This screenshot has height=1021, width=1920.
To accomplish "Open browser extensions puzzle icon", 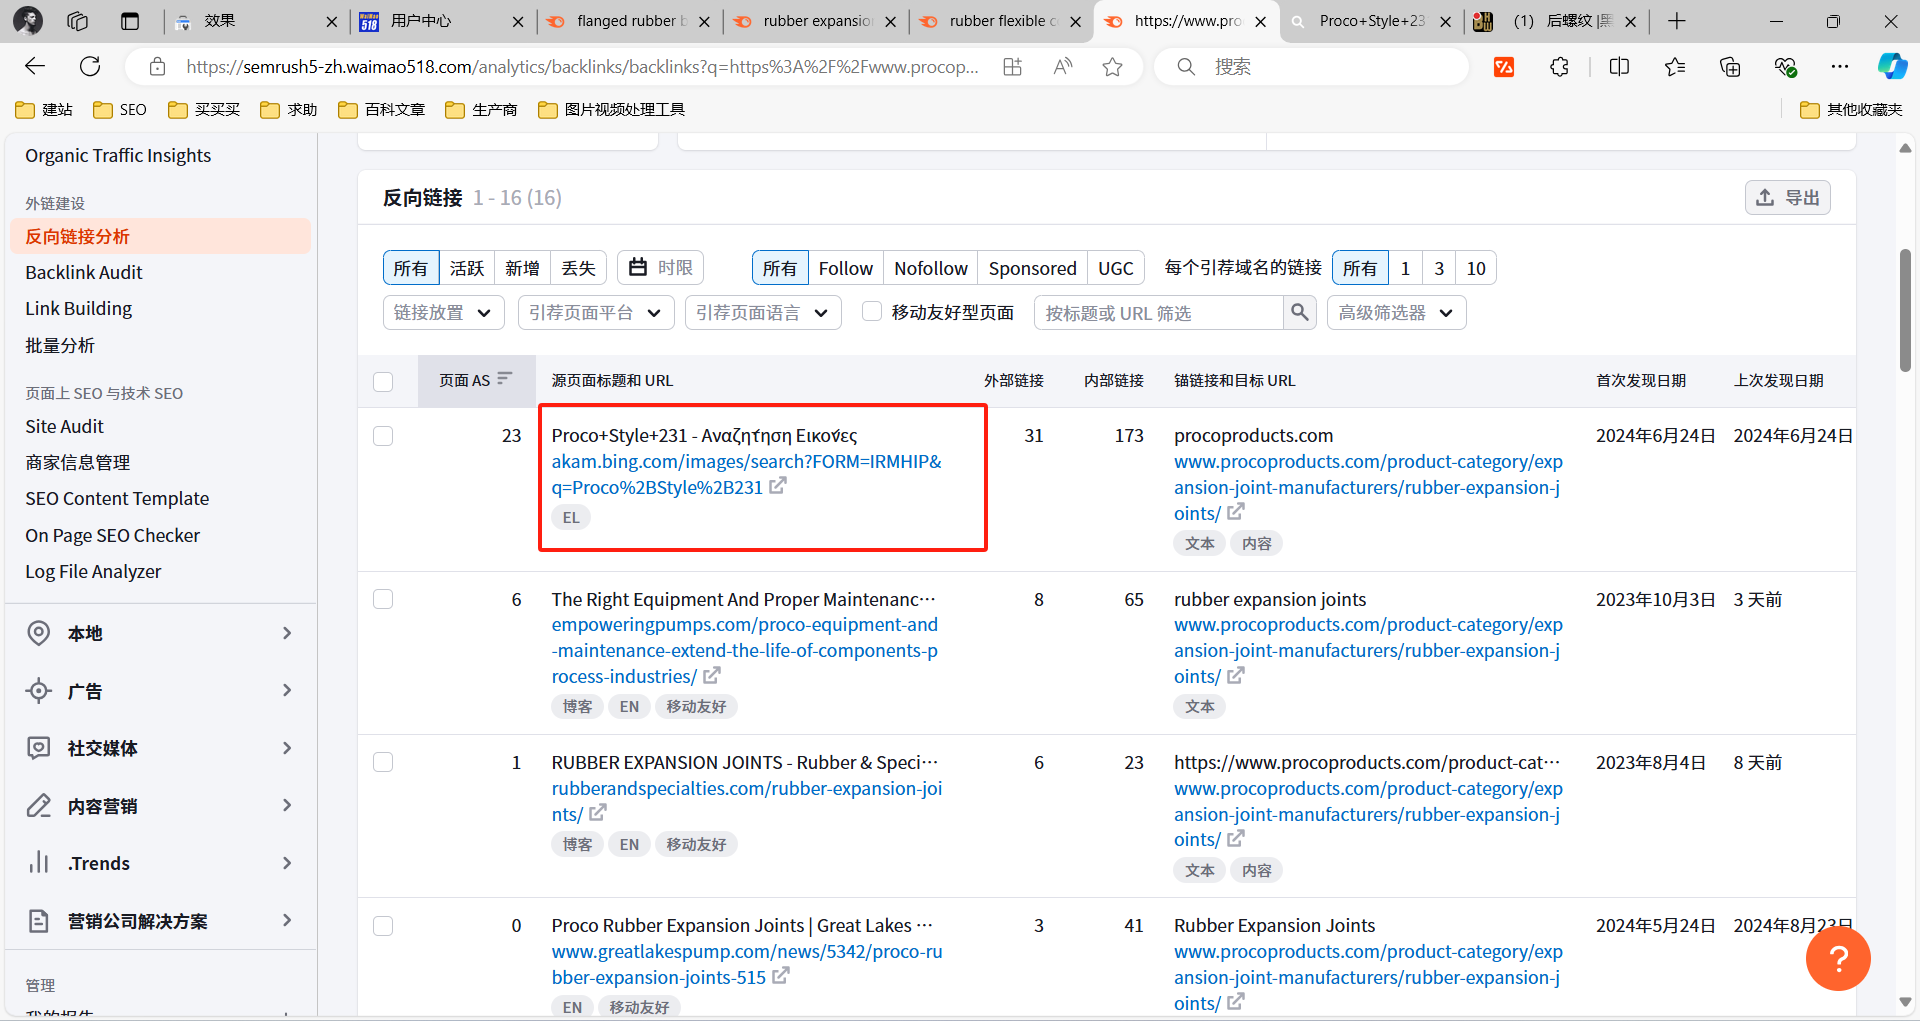I will [x=1559, y=67].
